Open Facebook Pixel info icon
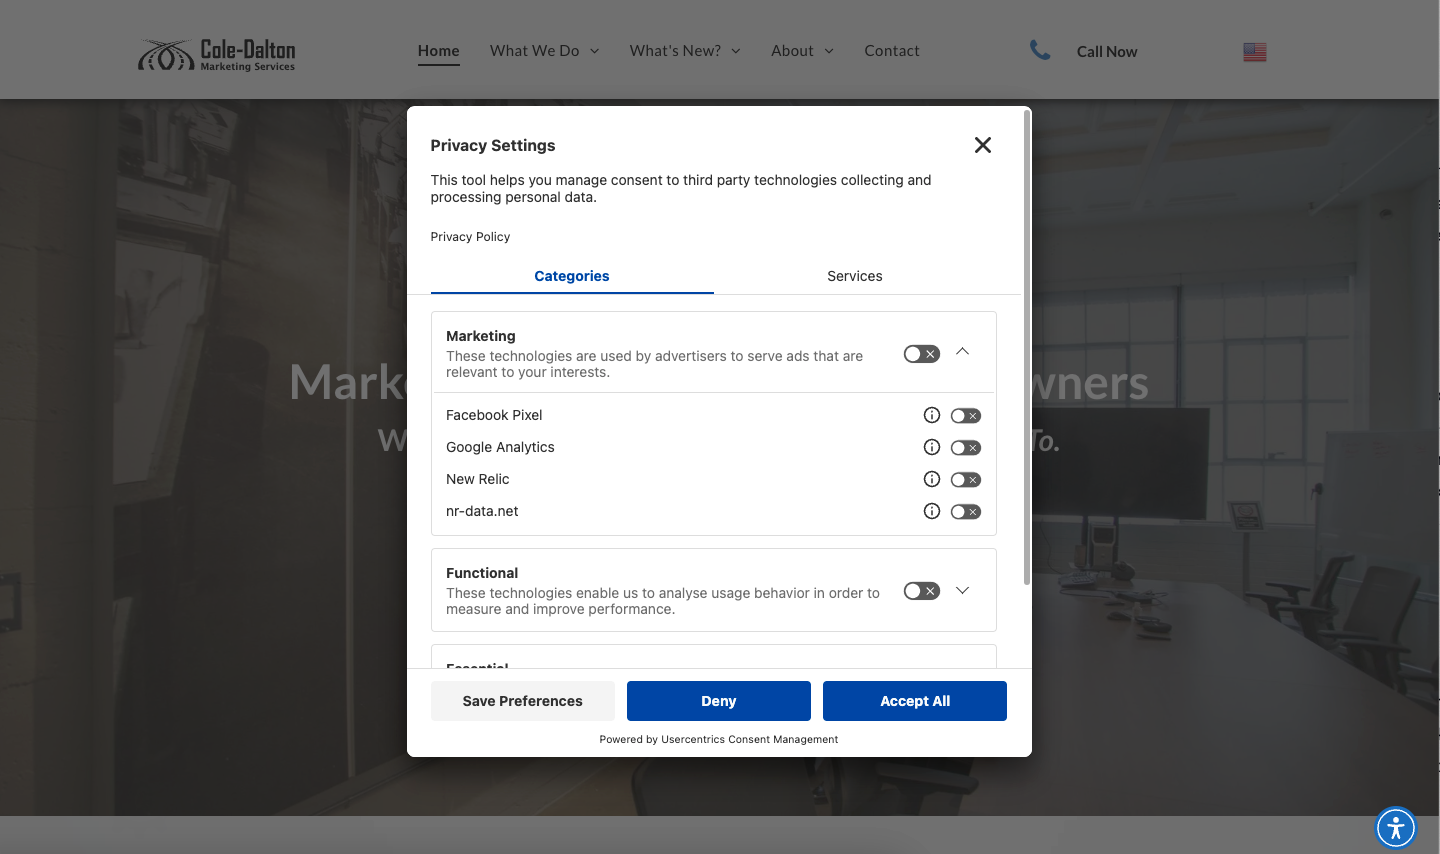1440x854 pixels. 932,415
